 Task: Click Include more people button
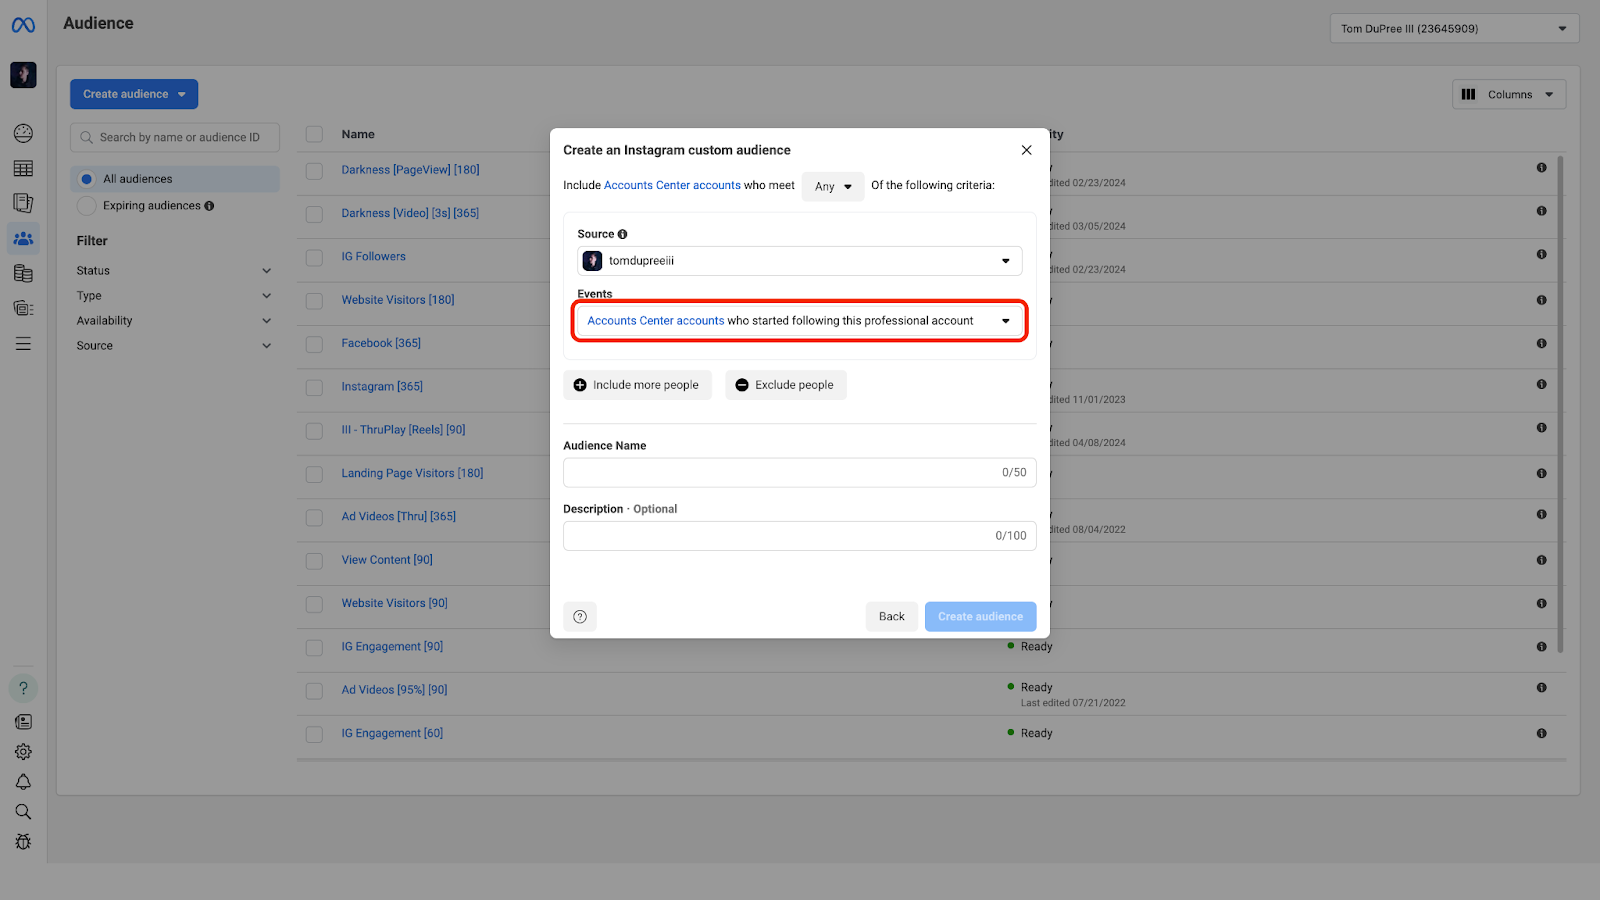pos(637,385)
